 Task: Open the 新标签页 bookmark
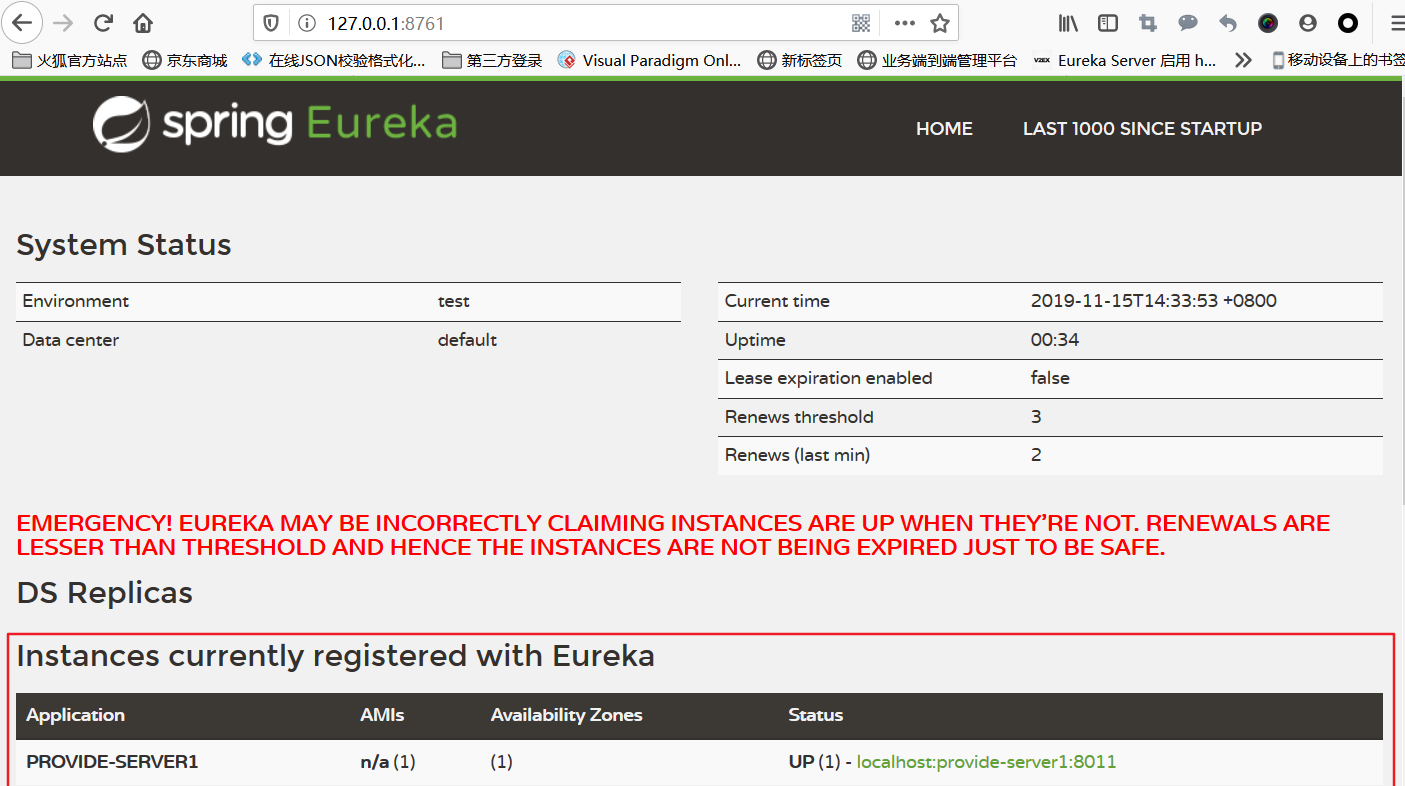pos(800,60)
